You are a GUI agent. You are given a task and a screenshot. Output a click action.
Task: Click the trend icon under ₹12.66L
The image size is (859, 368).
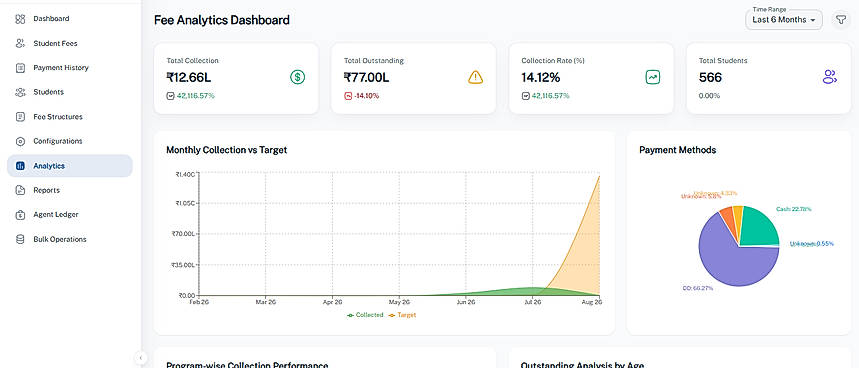point(170,96)
